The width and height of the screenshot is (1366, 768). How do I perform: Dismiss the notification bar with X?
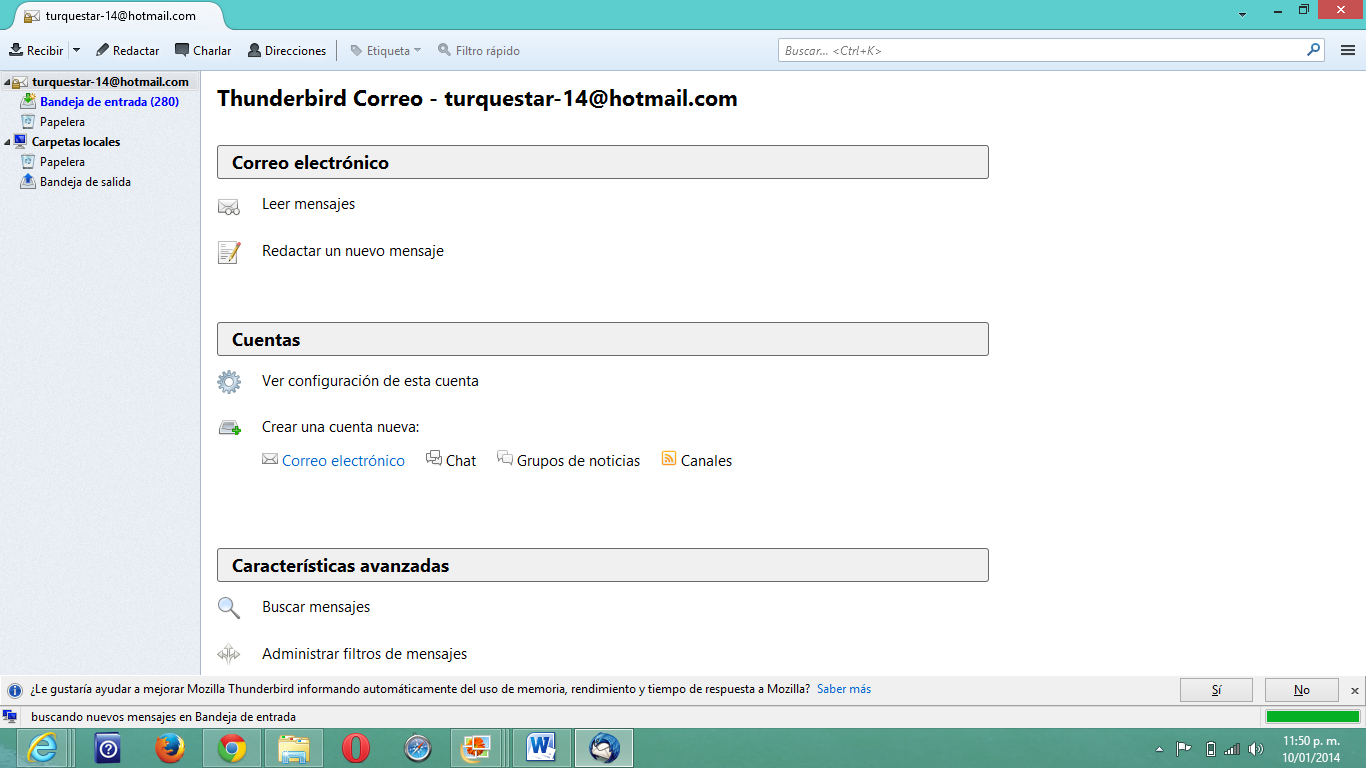click(x=1355, y=690)
